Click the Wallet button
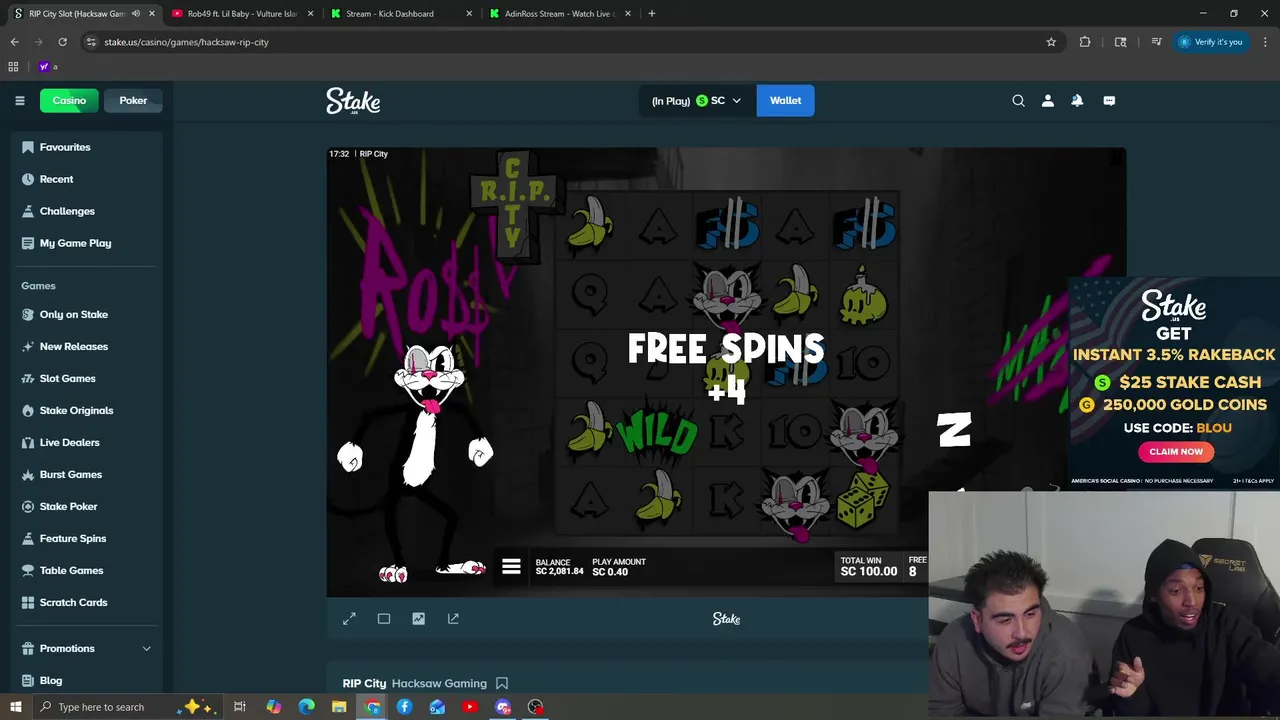This screenshot has width=1280, height=720. (x=785, y=100)
